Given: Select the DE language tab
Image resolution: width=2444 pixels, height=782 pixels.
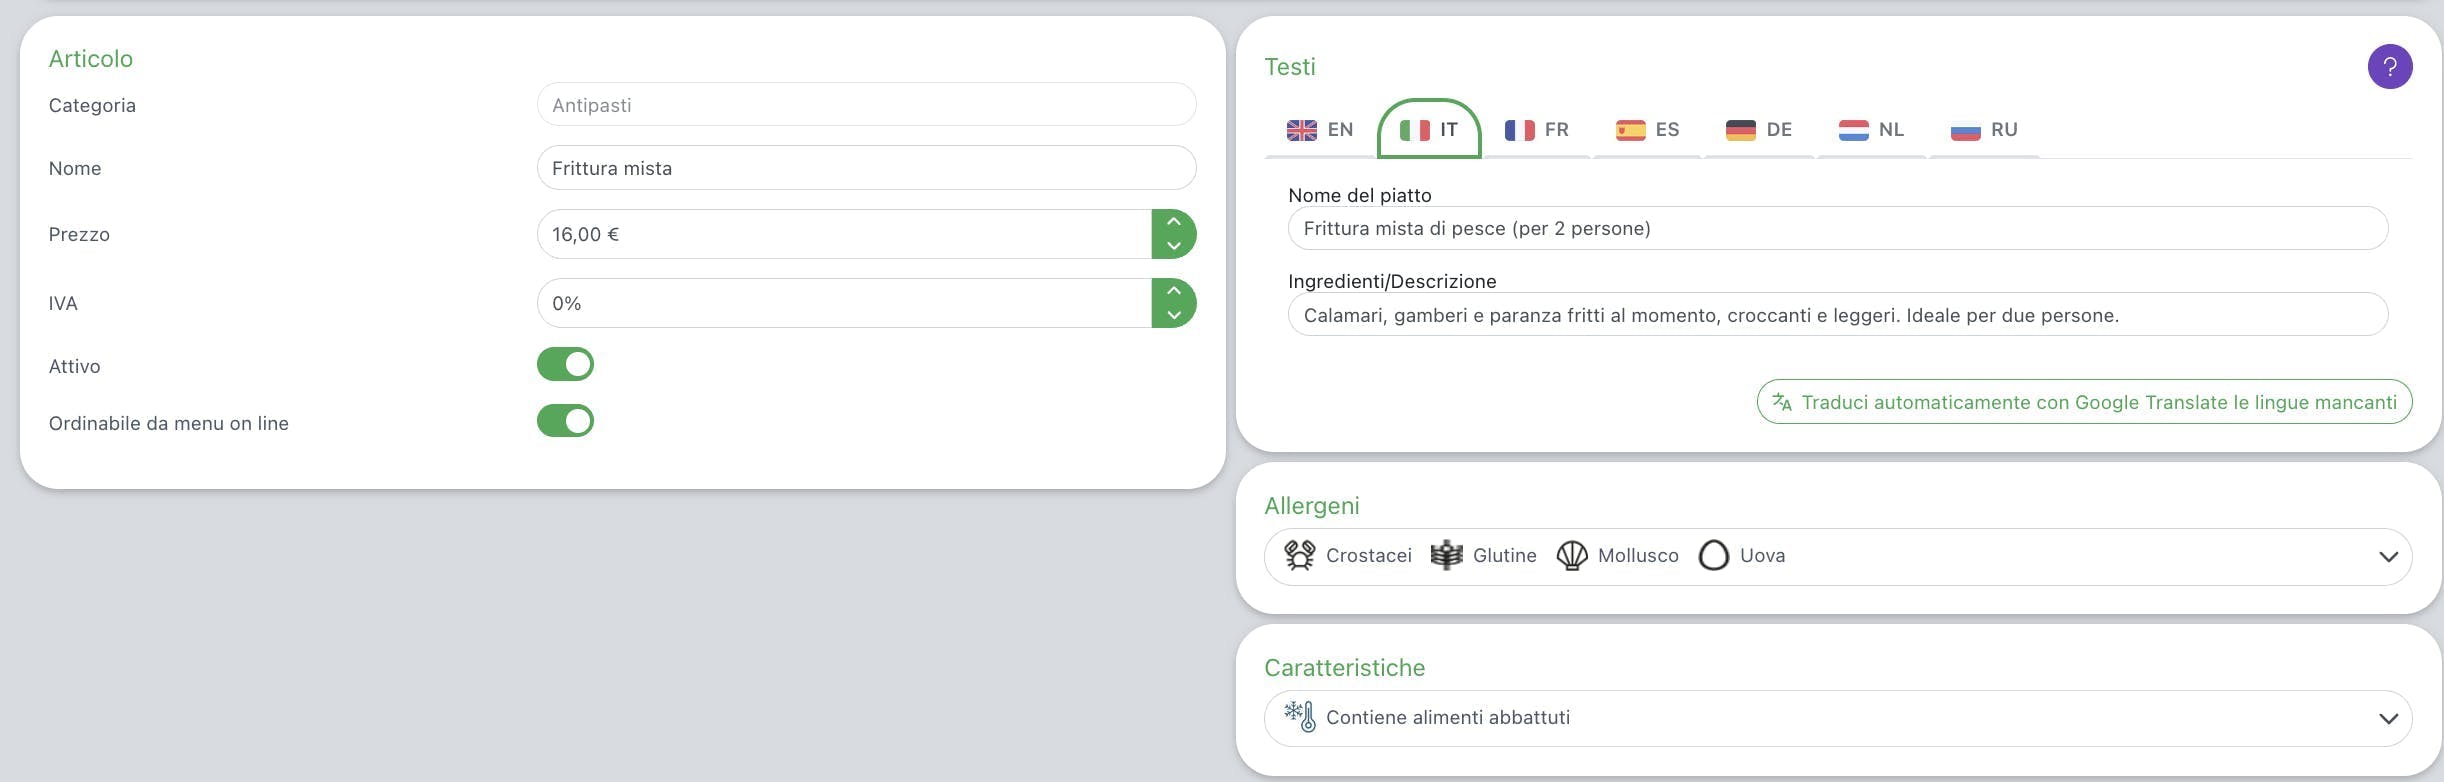Looking at the screenshot, I should (1759, 130).
